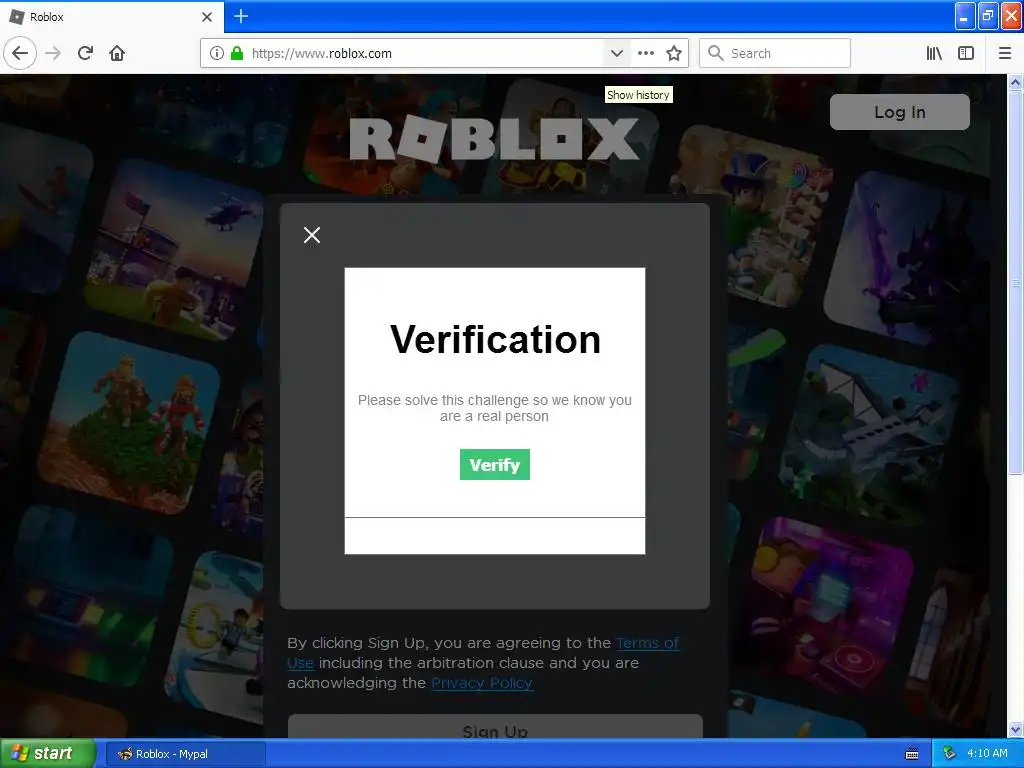Open the browser home page icon
Viewport: 1024px width, 768px height.
pyautogui.click(x=117, y=54)
